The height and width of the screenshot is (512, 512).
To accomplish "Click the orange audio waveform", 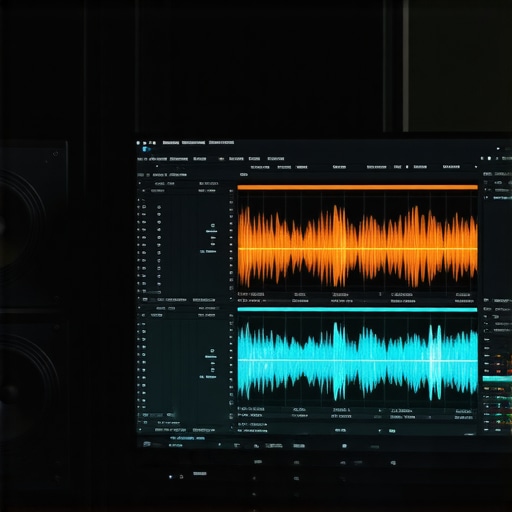I will pos(357,247).
